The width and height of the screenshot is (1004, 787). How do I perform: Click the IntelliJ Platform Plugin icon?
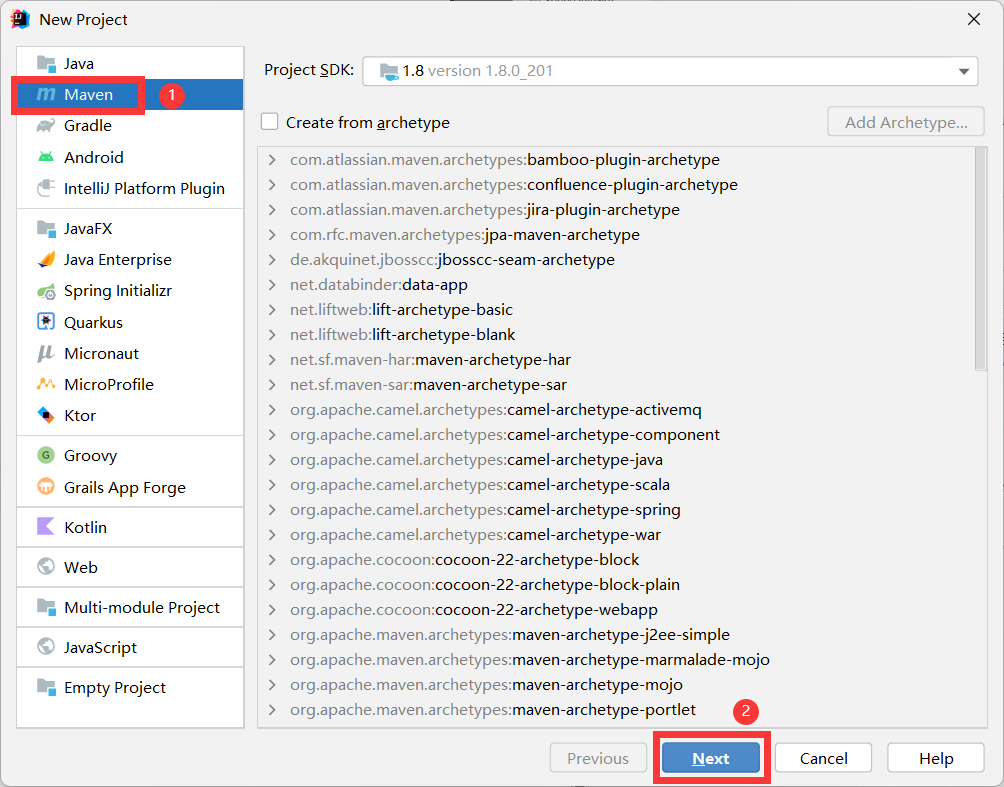click(46, 188)
